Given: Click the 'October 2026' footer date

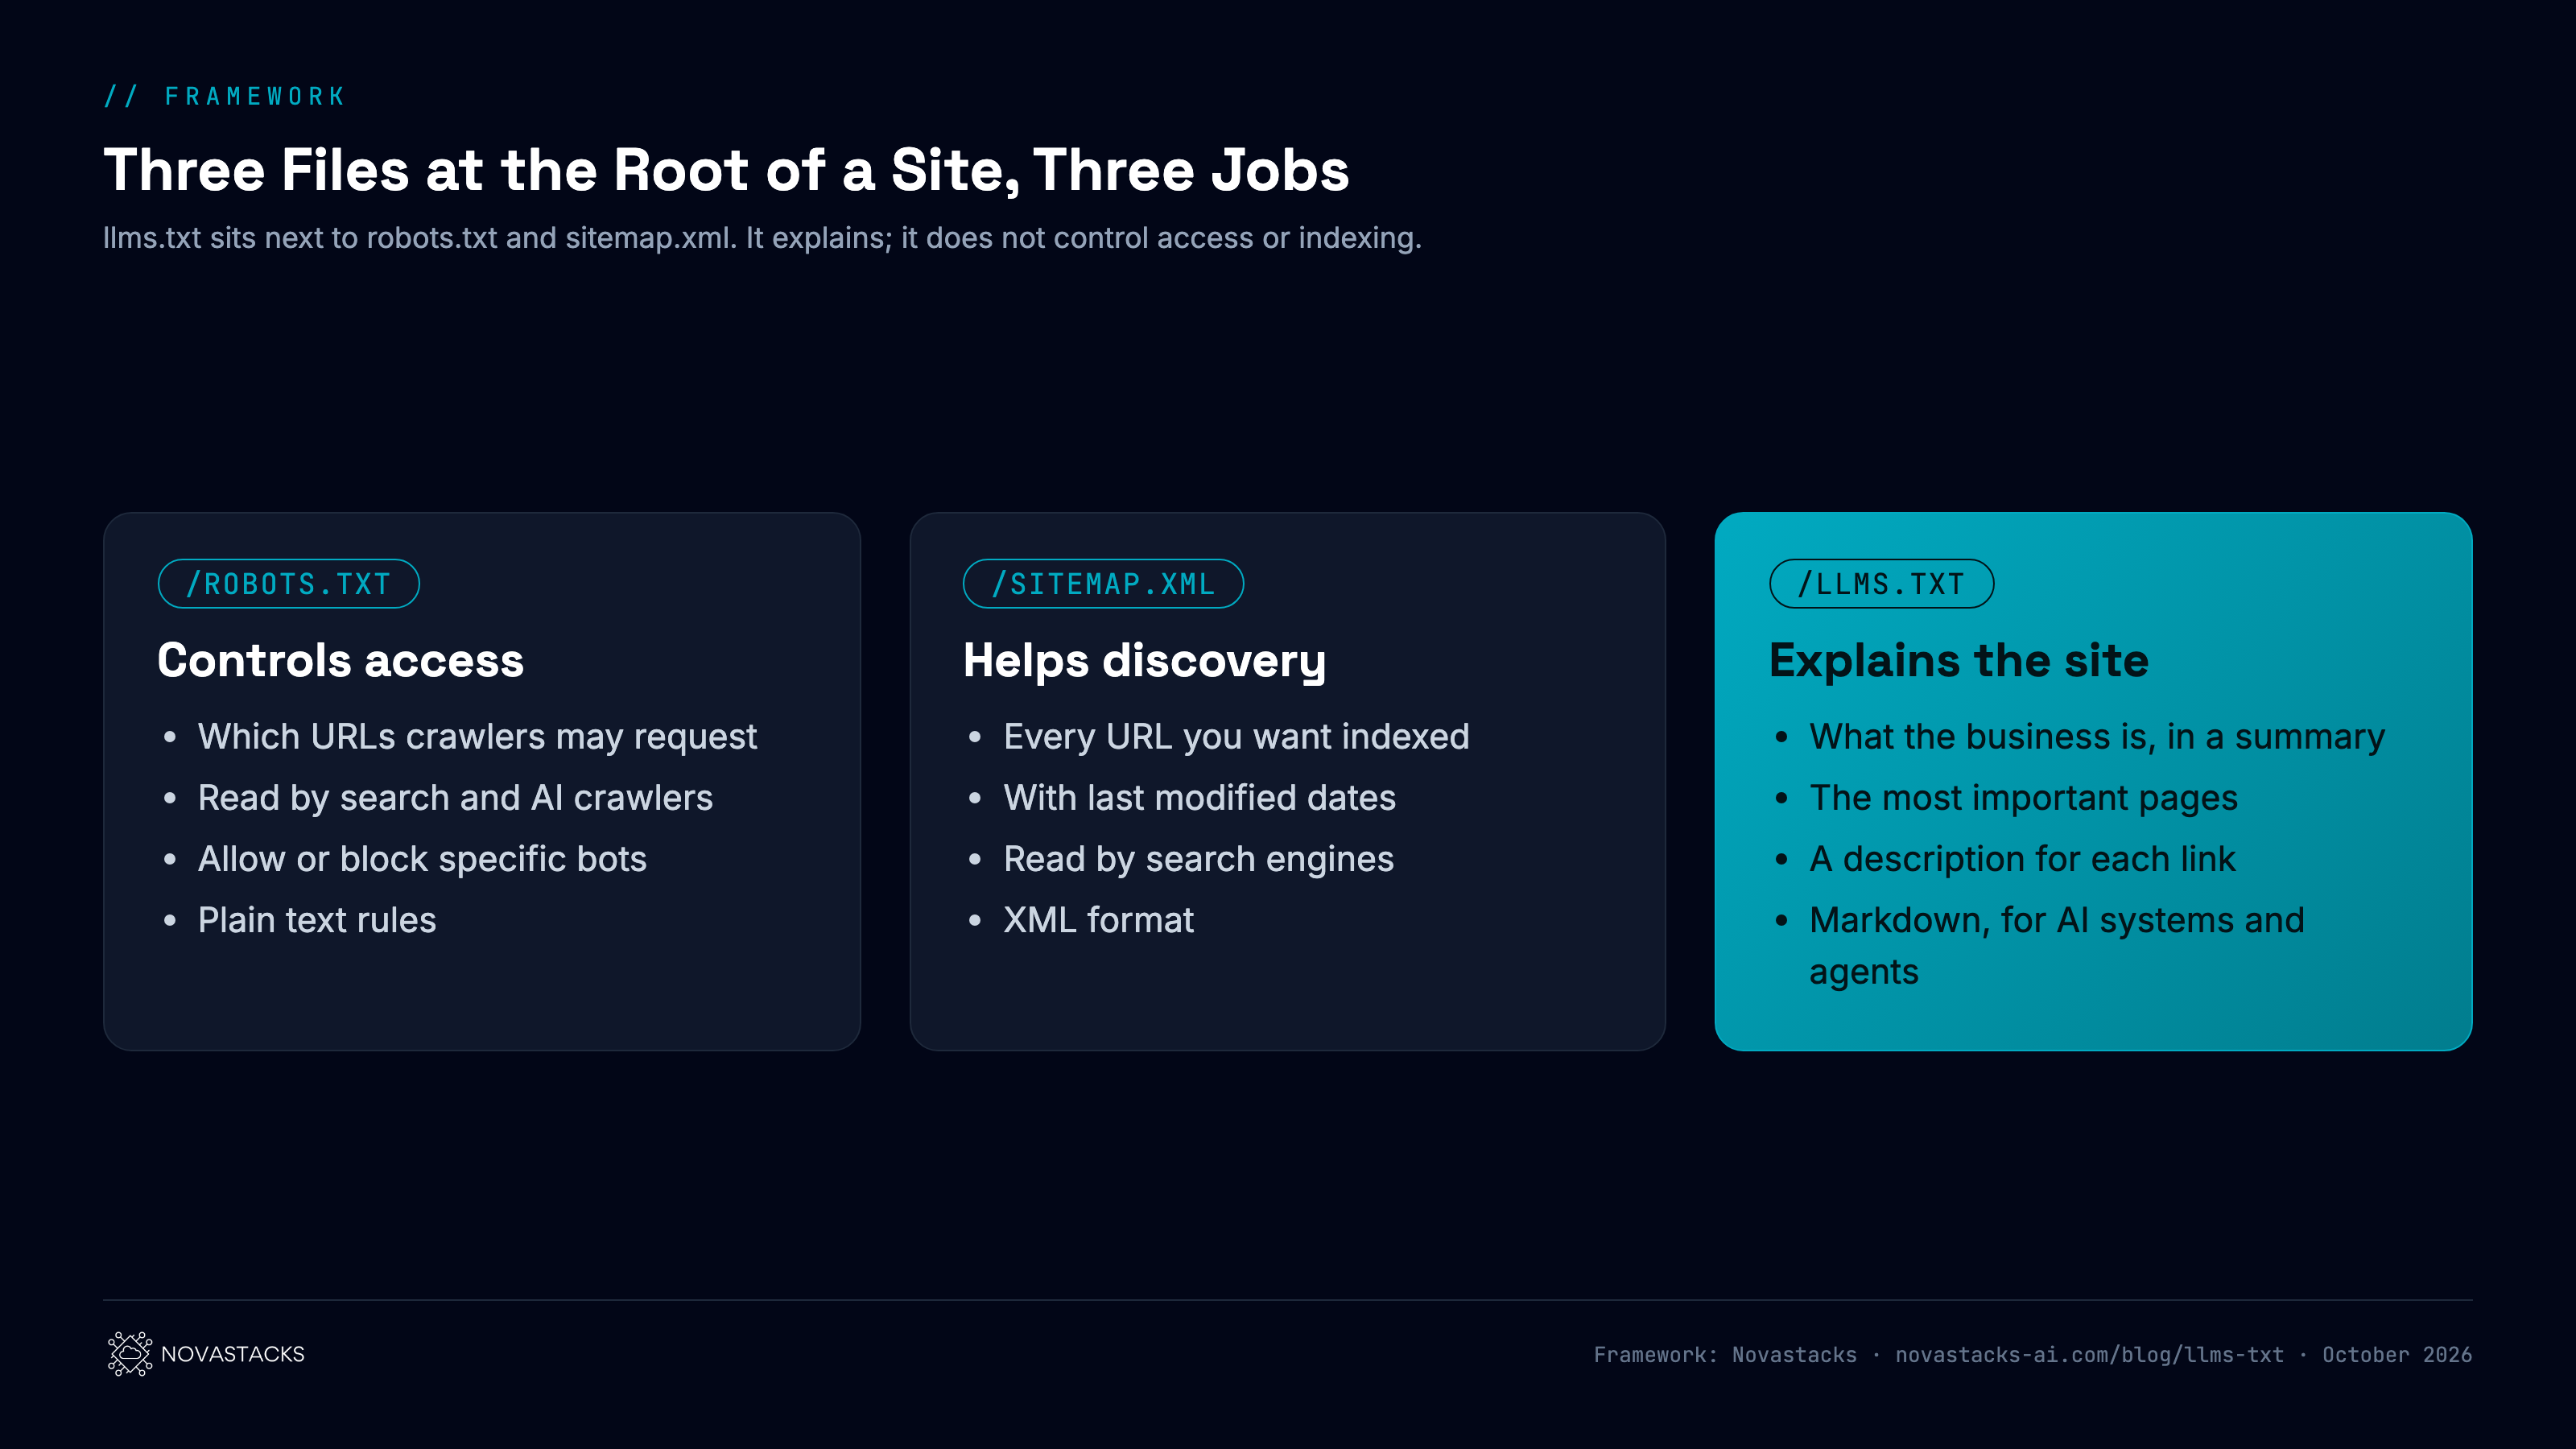Looking at the screenshot, I should pos(2396,1355).
